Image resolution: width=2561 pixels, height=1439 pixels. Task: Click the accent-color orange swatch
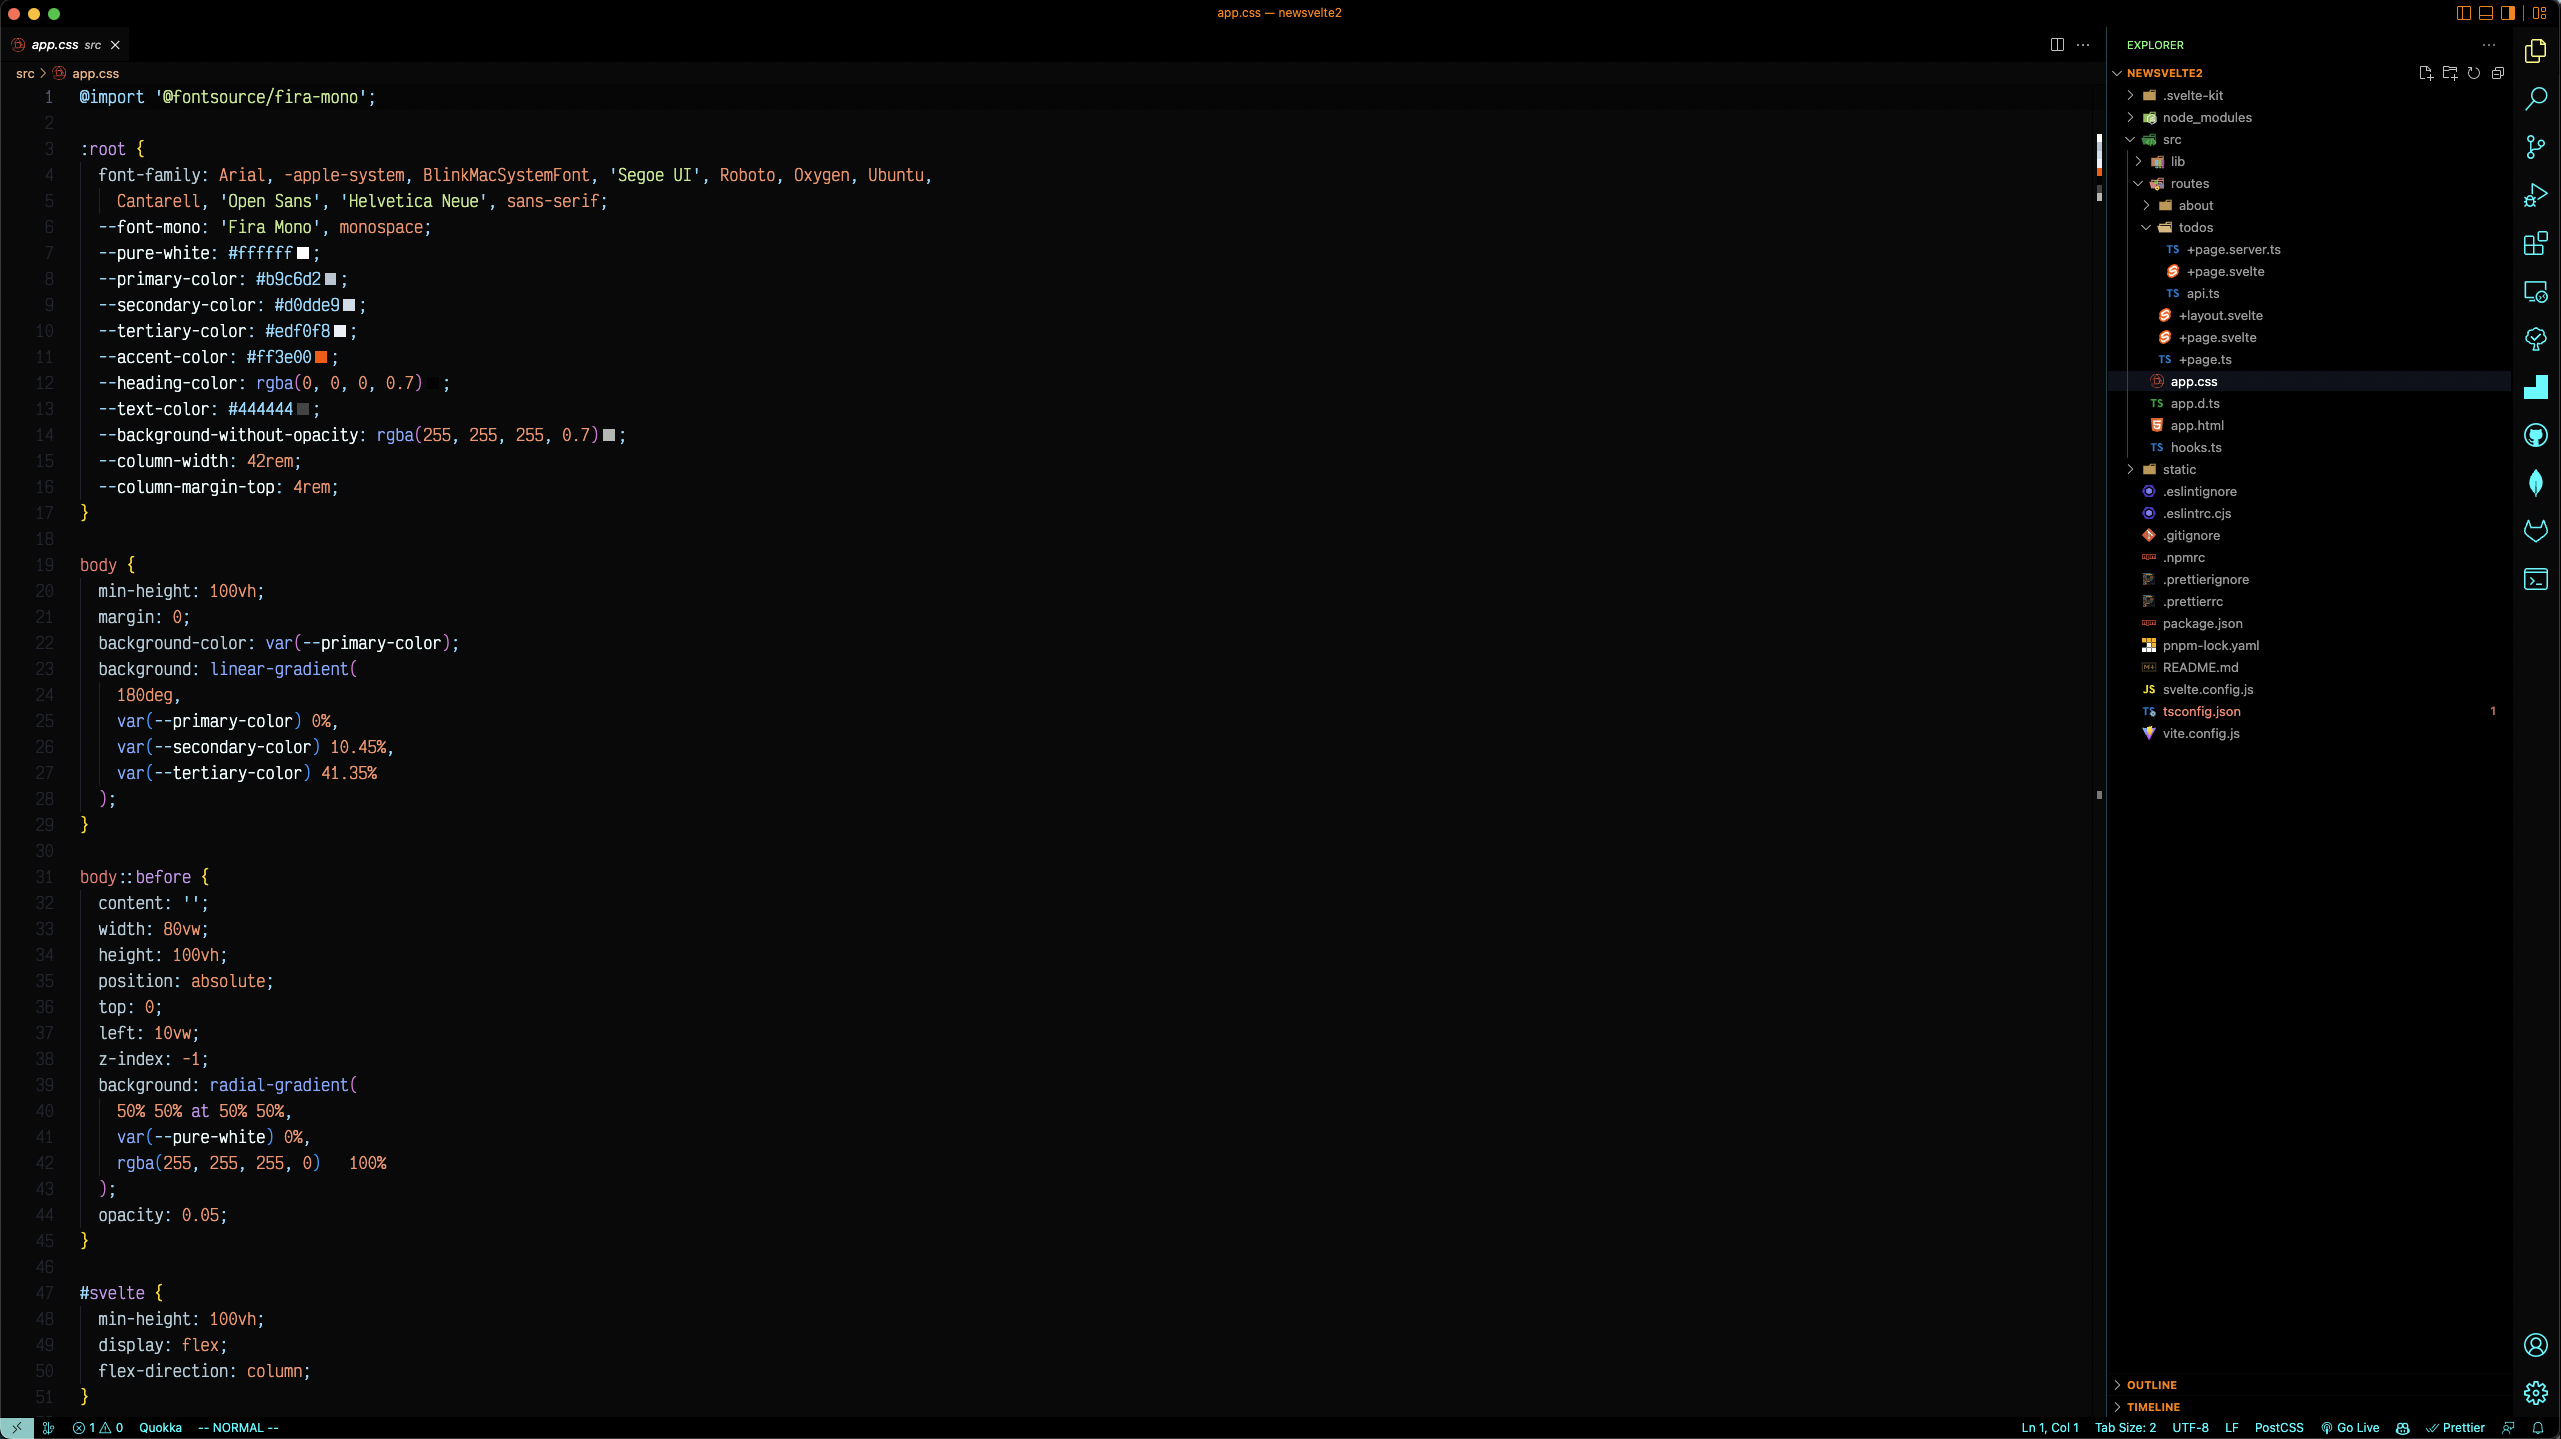[x=321, y=357]
